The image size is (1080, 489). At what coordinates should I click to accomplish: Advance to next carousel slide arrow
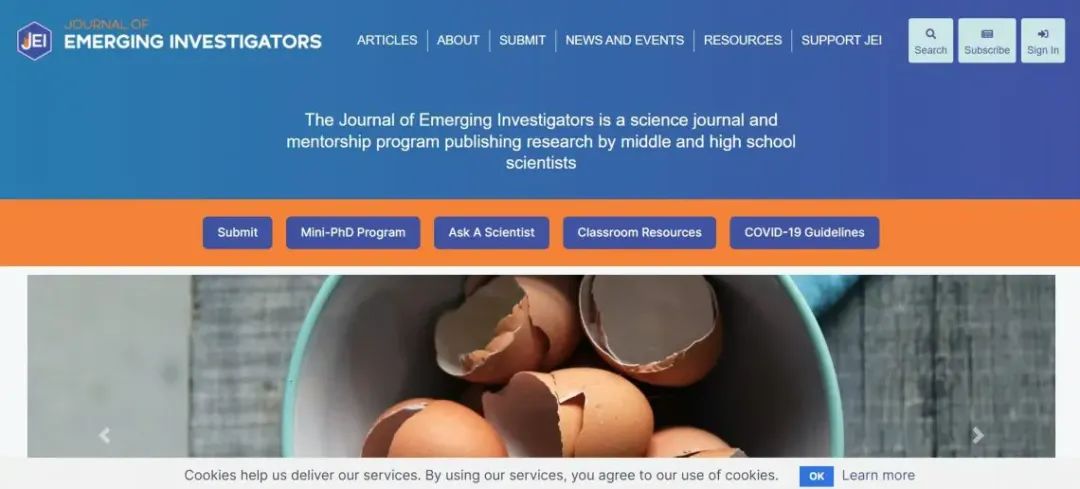point(977,435)
